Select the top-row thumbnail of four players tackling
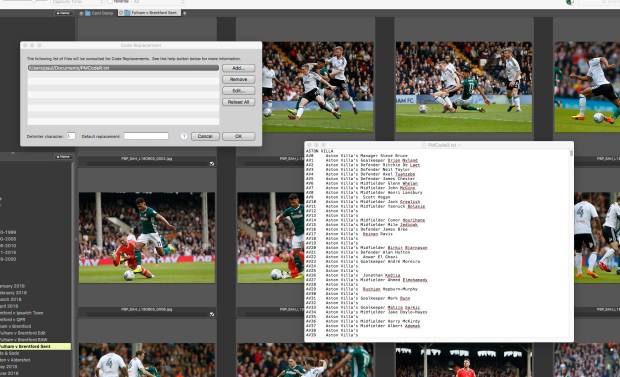Viewport: 620px width, 377px height. tap(318, 87)
